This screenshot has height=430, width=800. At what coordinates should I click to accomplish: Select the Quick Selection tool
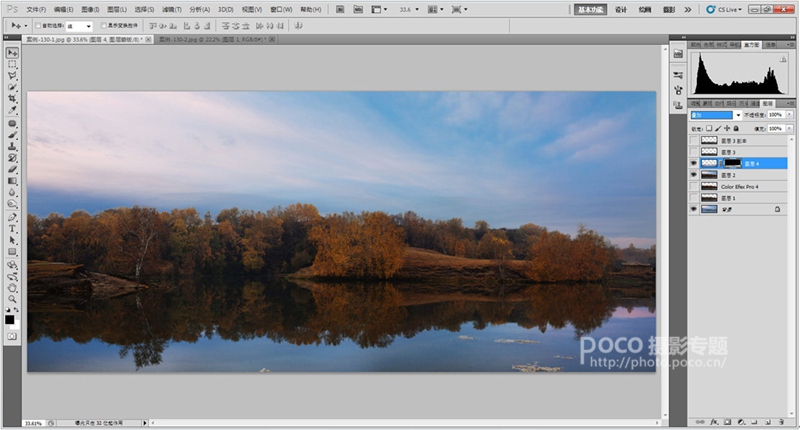tap(12, 87)
